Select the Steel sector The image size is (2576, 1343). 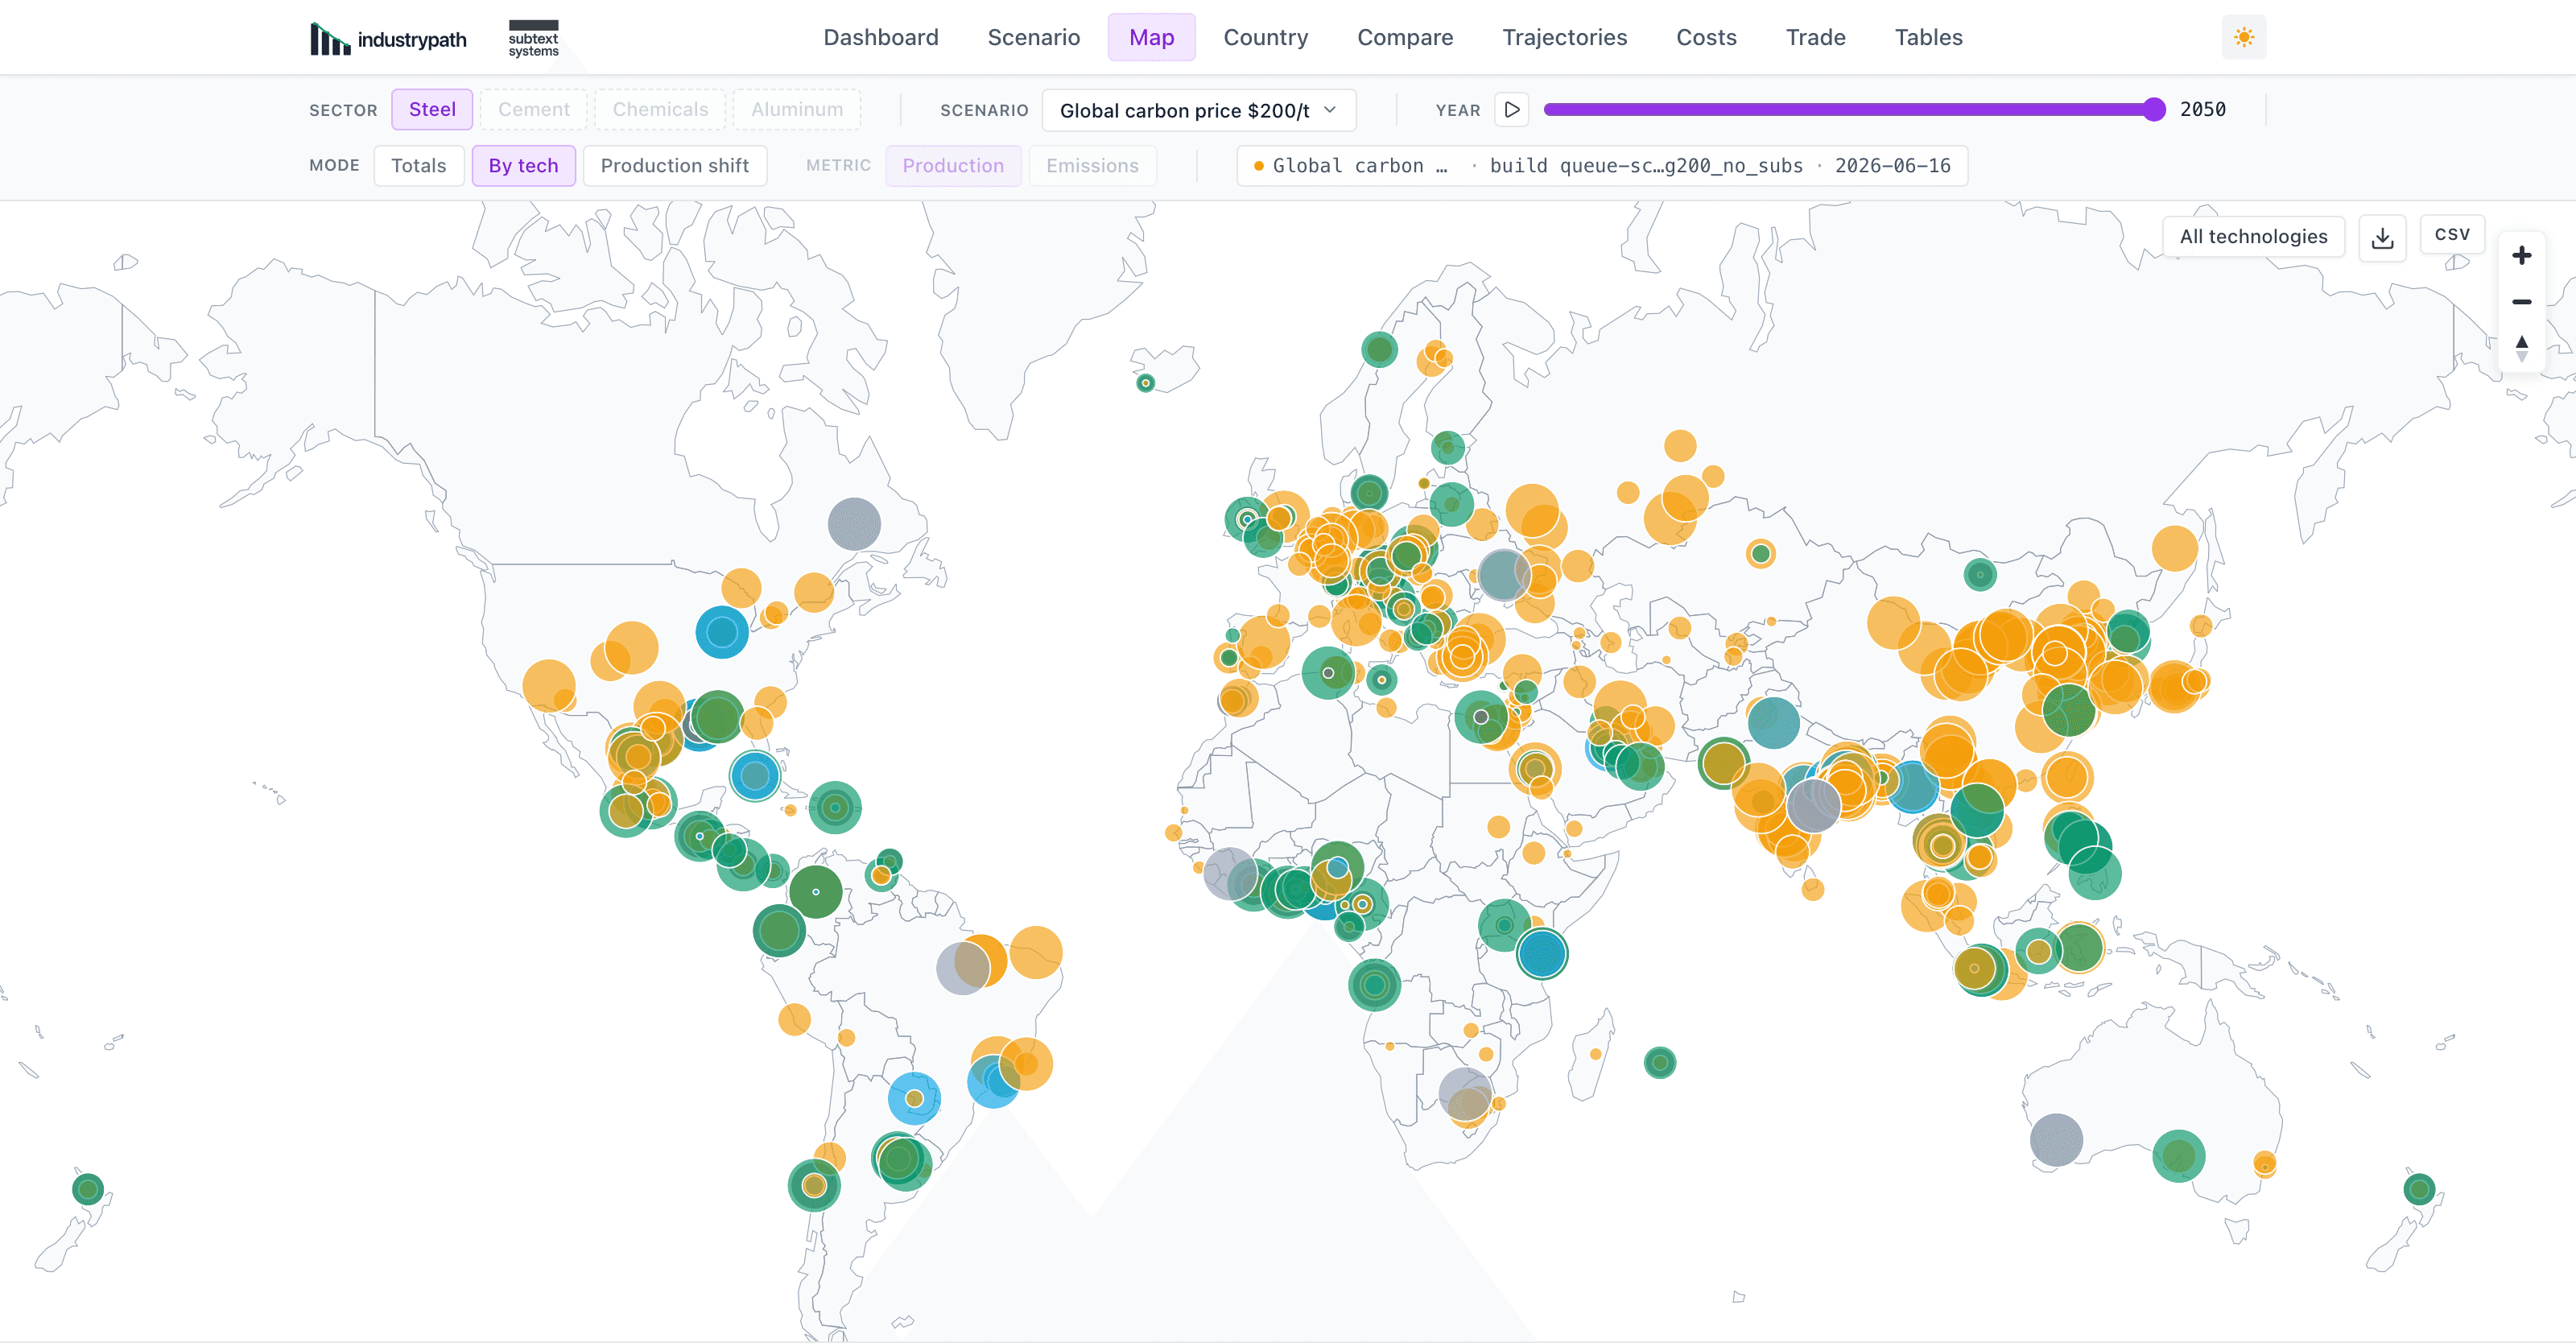(x=432, y=109)
